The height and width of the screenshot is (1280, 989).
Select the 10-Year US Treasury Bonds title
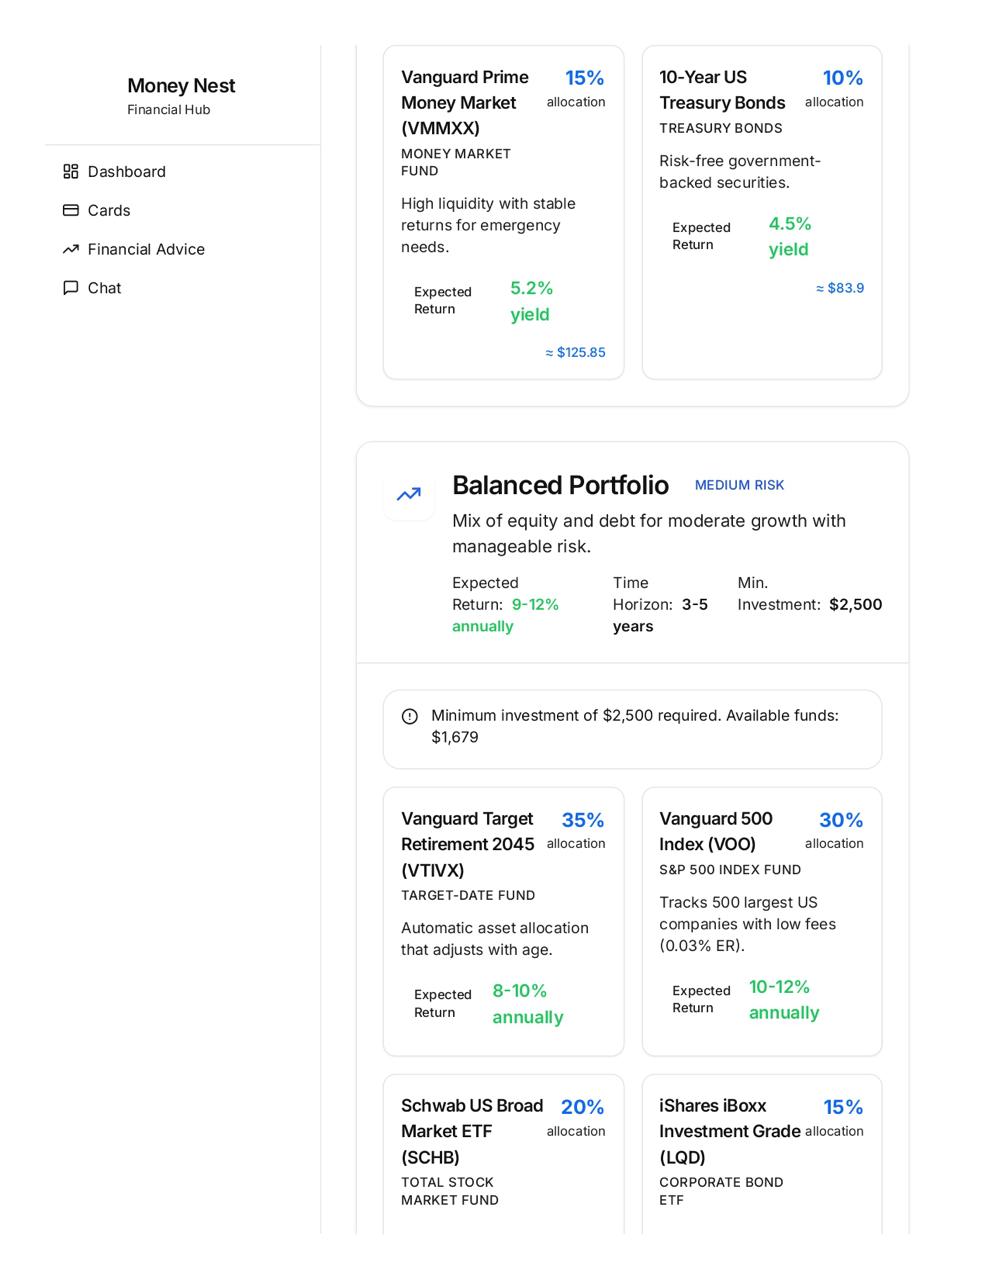(722, 90)
